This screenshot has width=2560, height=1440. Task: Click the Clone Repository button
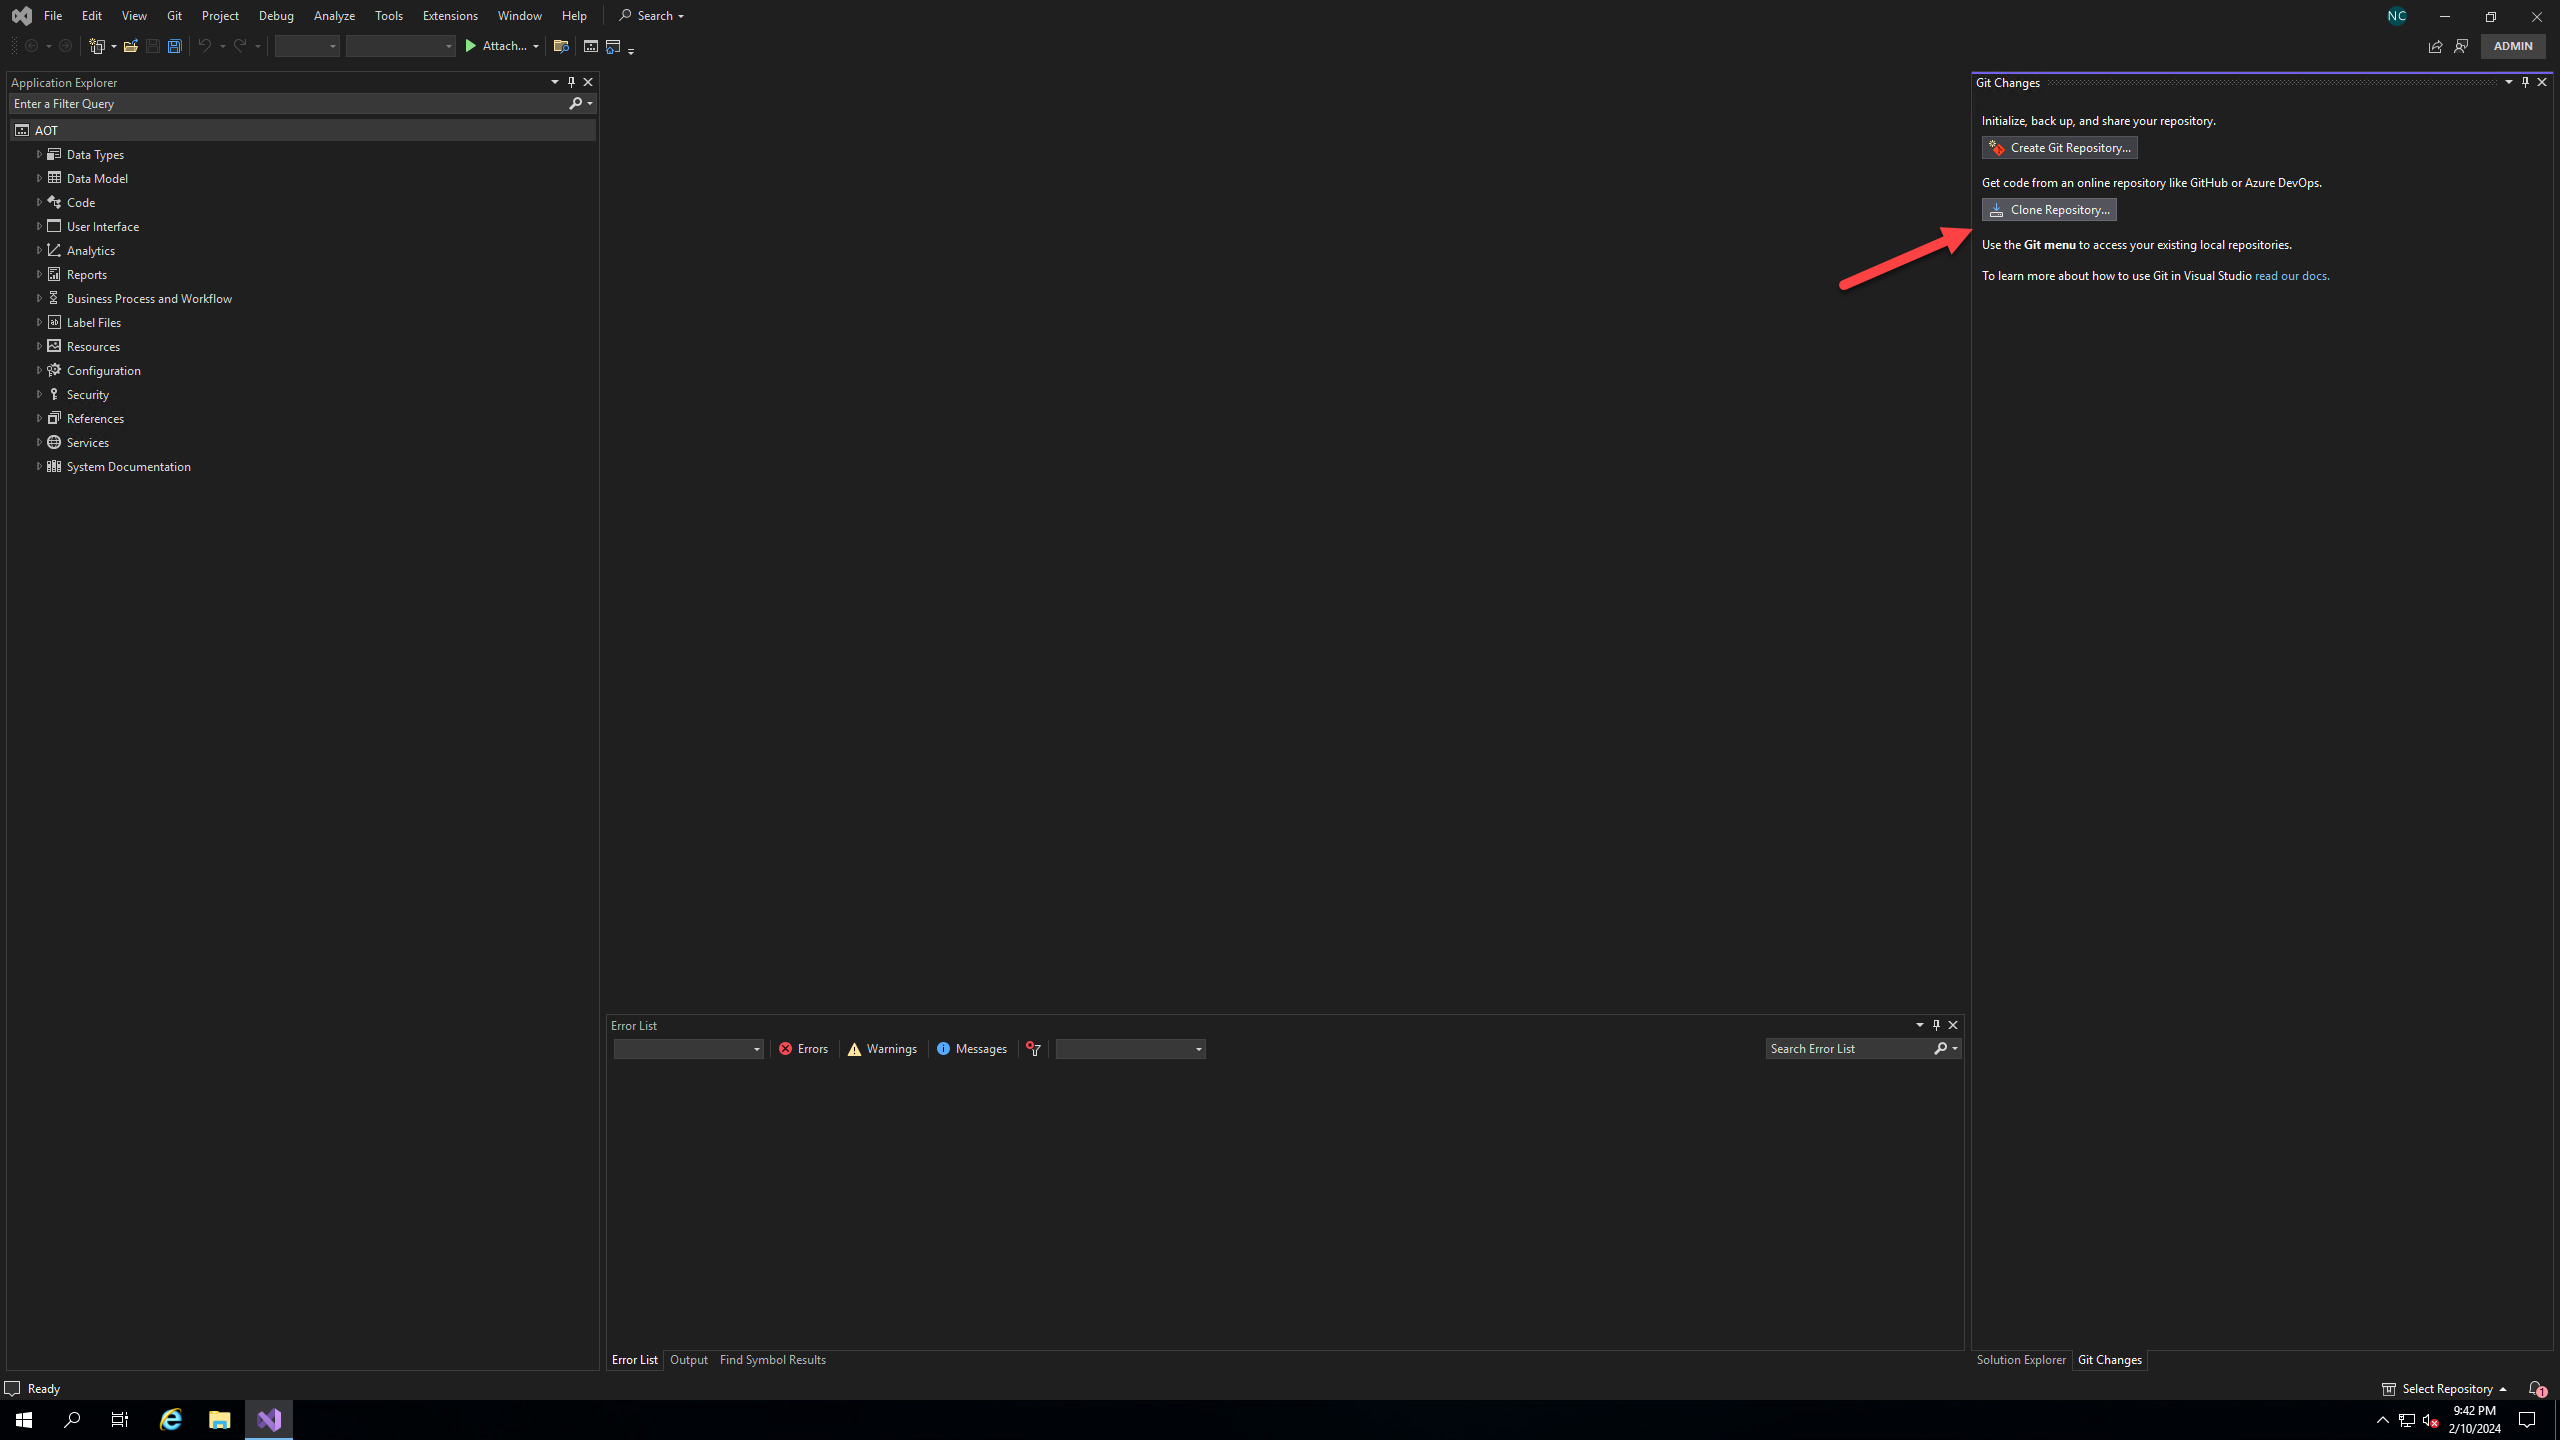(2049, 209)
